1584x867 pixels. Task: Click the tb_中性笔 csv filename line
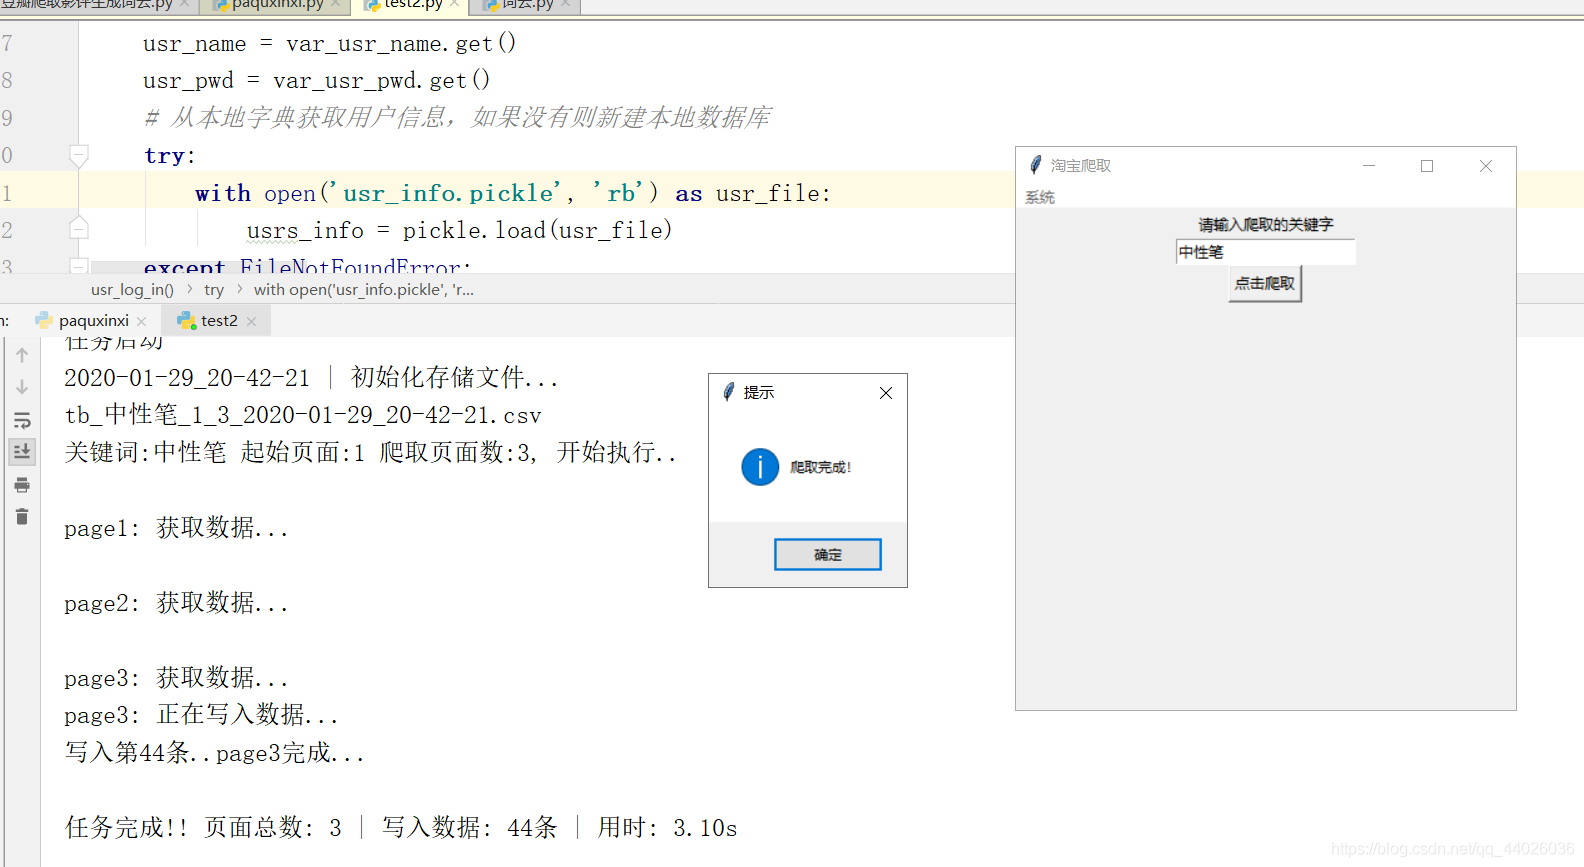coord(303,415)
